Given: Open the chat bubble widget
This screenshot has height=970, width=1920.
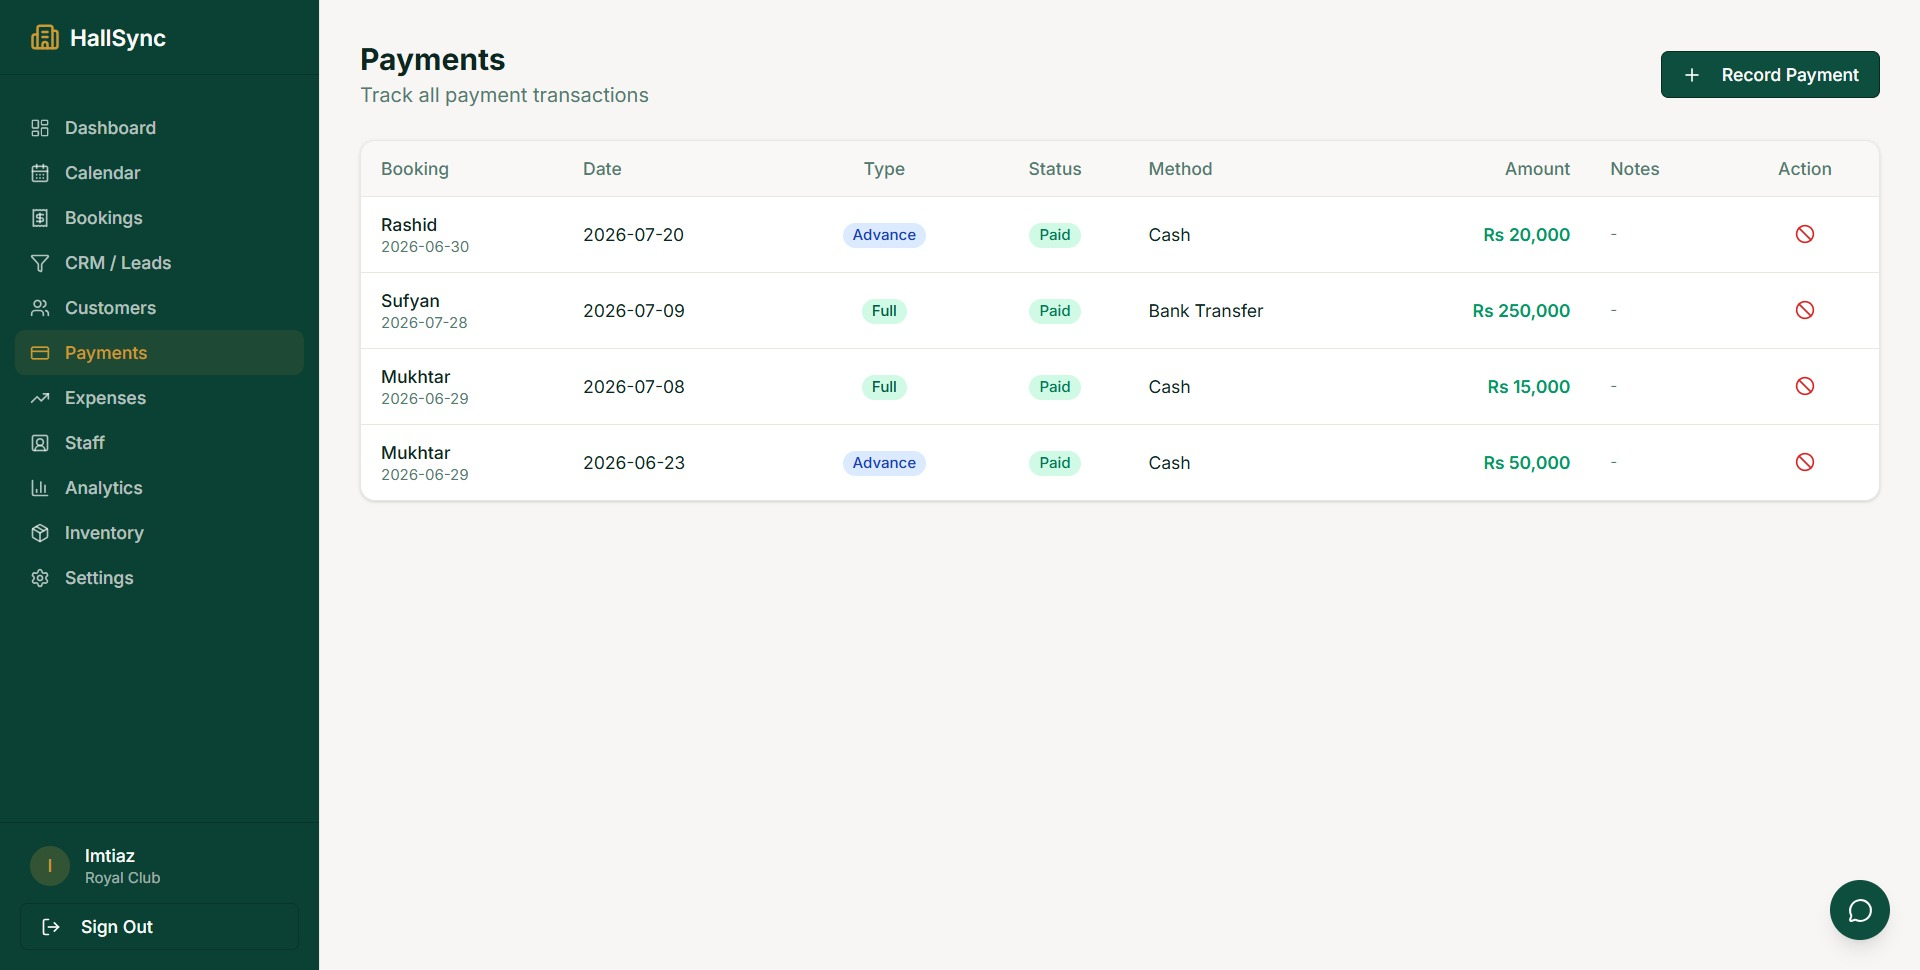Looking at the screenshot, I should (1860, 910).
